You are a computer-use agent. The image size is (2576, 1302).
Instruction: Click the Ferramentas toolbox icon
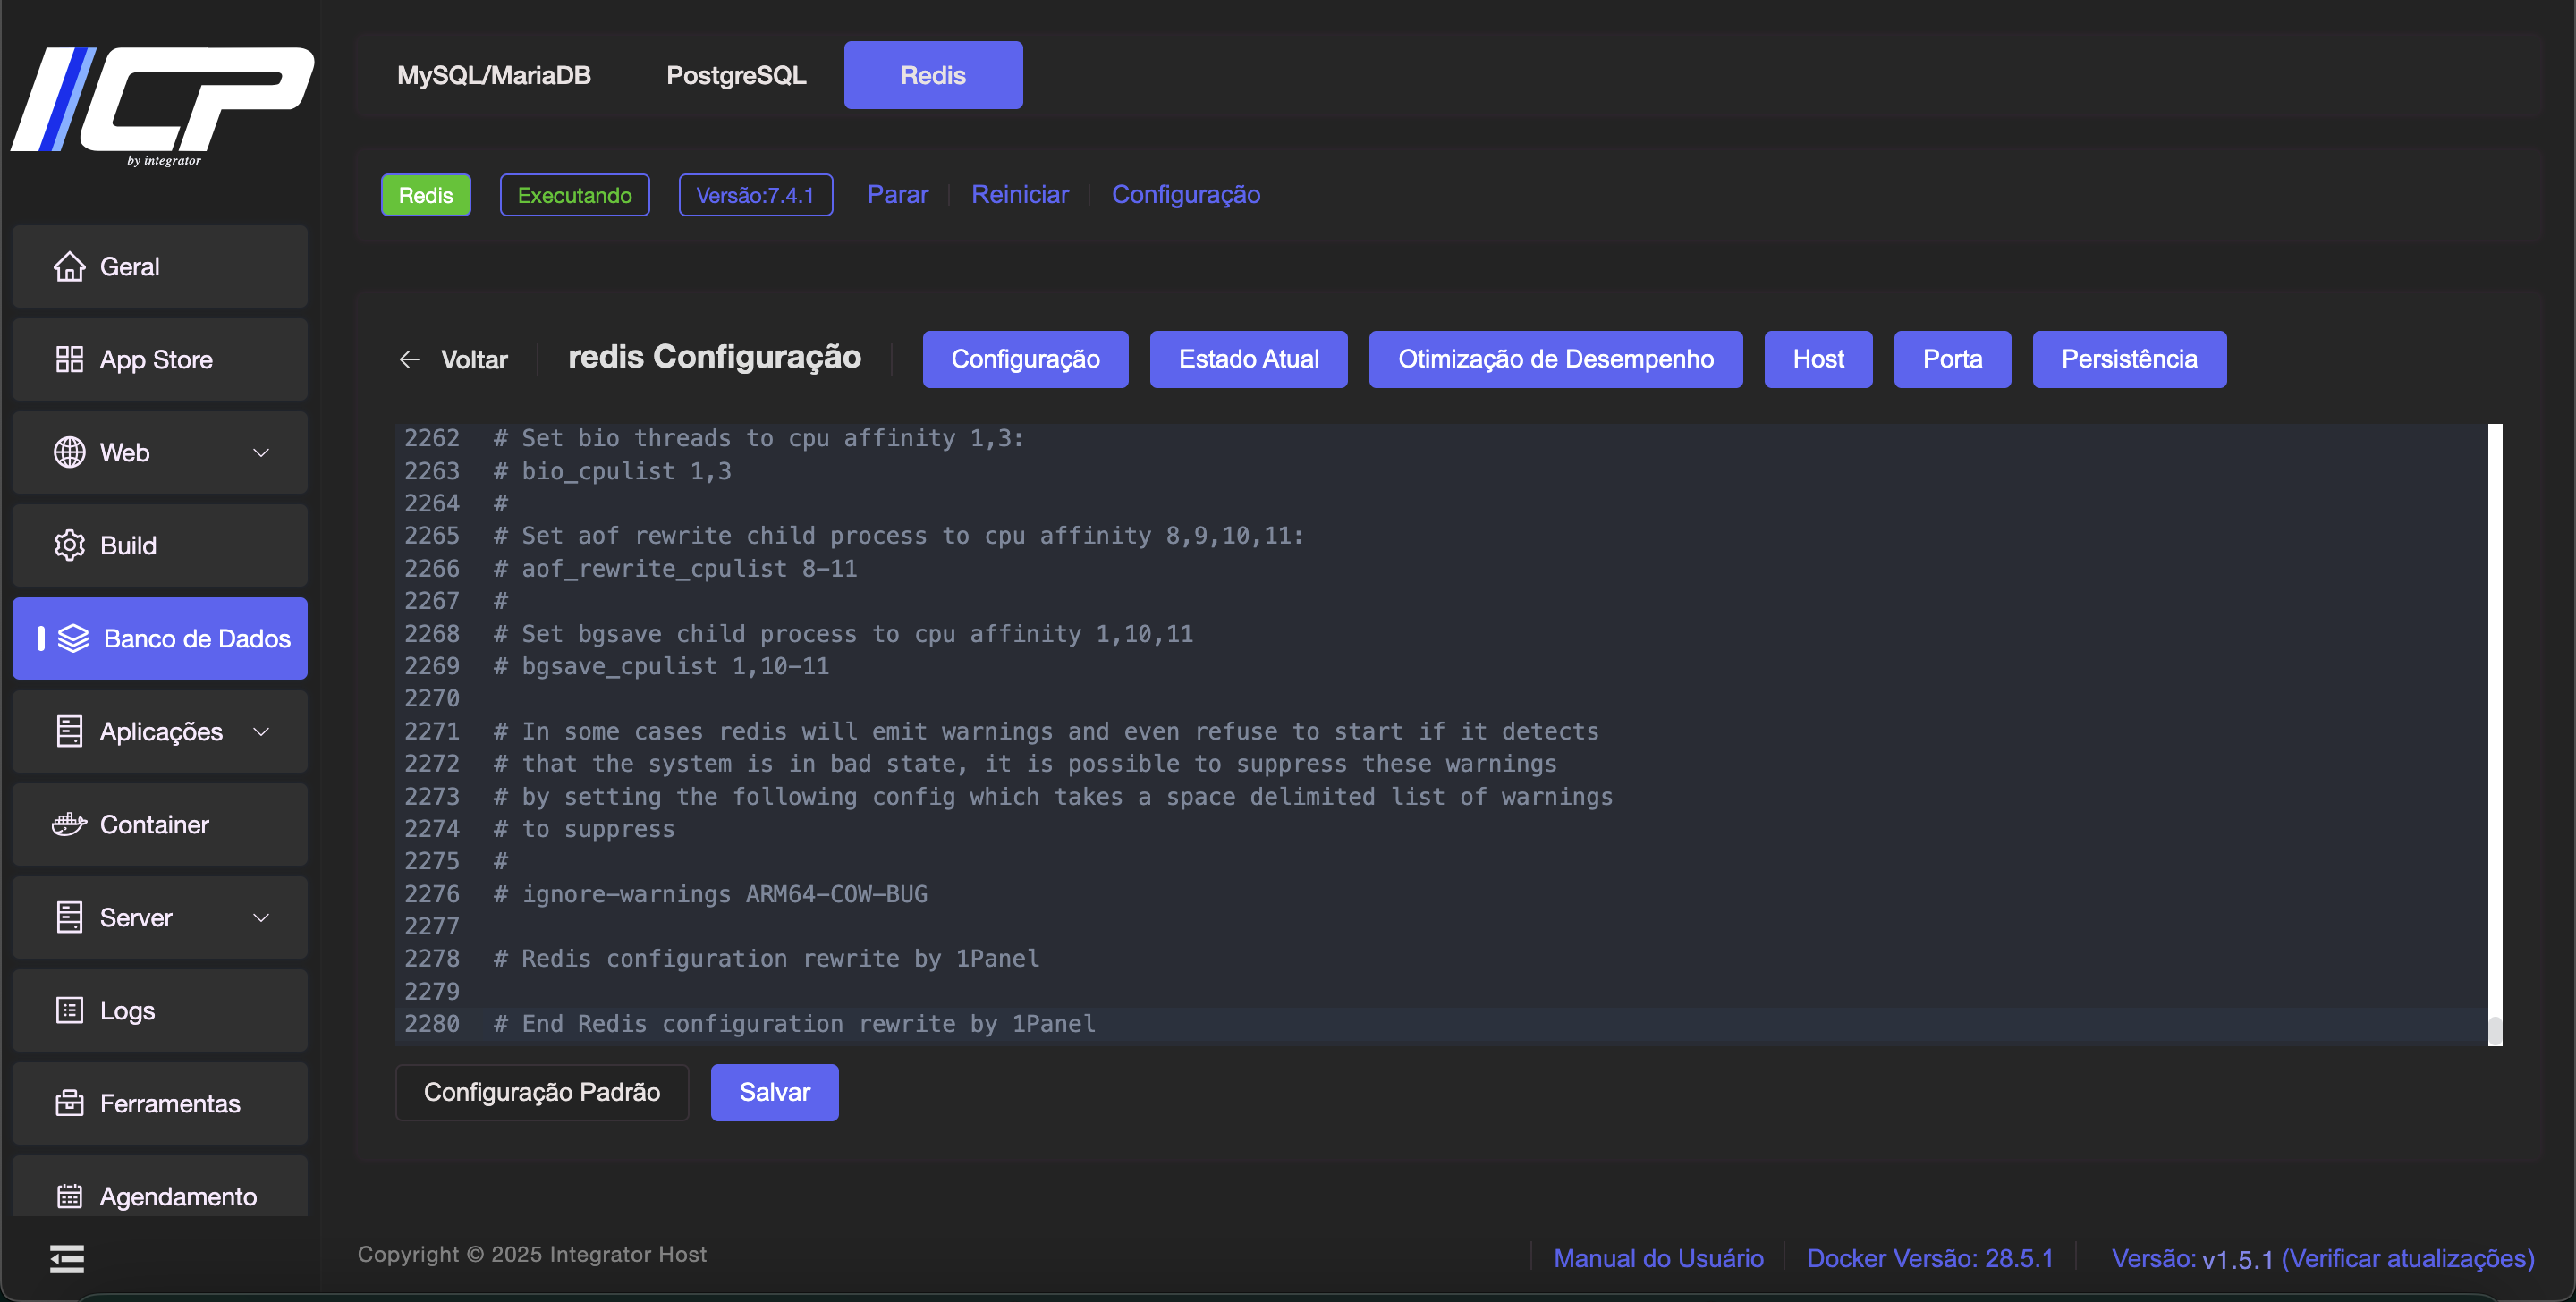(69, 1104)
